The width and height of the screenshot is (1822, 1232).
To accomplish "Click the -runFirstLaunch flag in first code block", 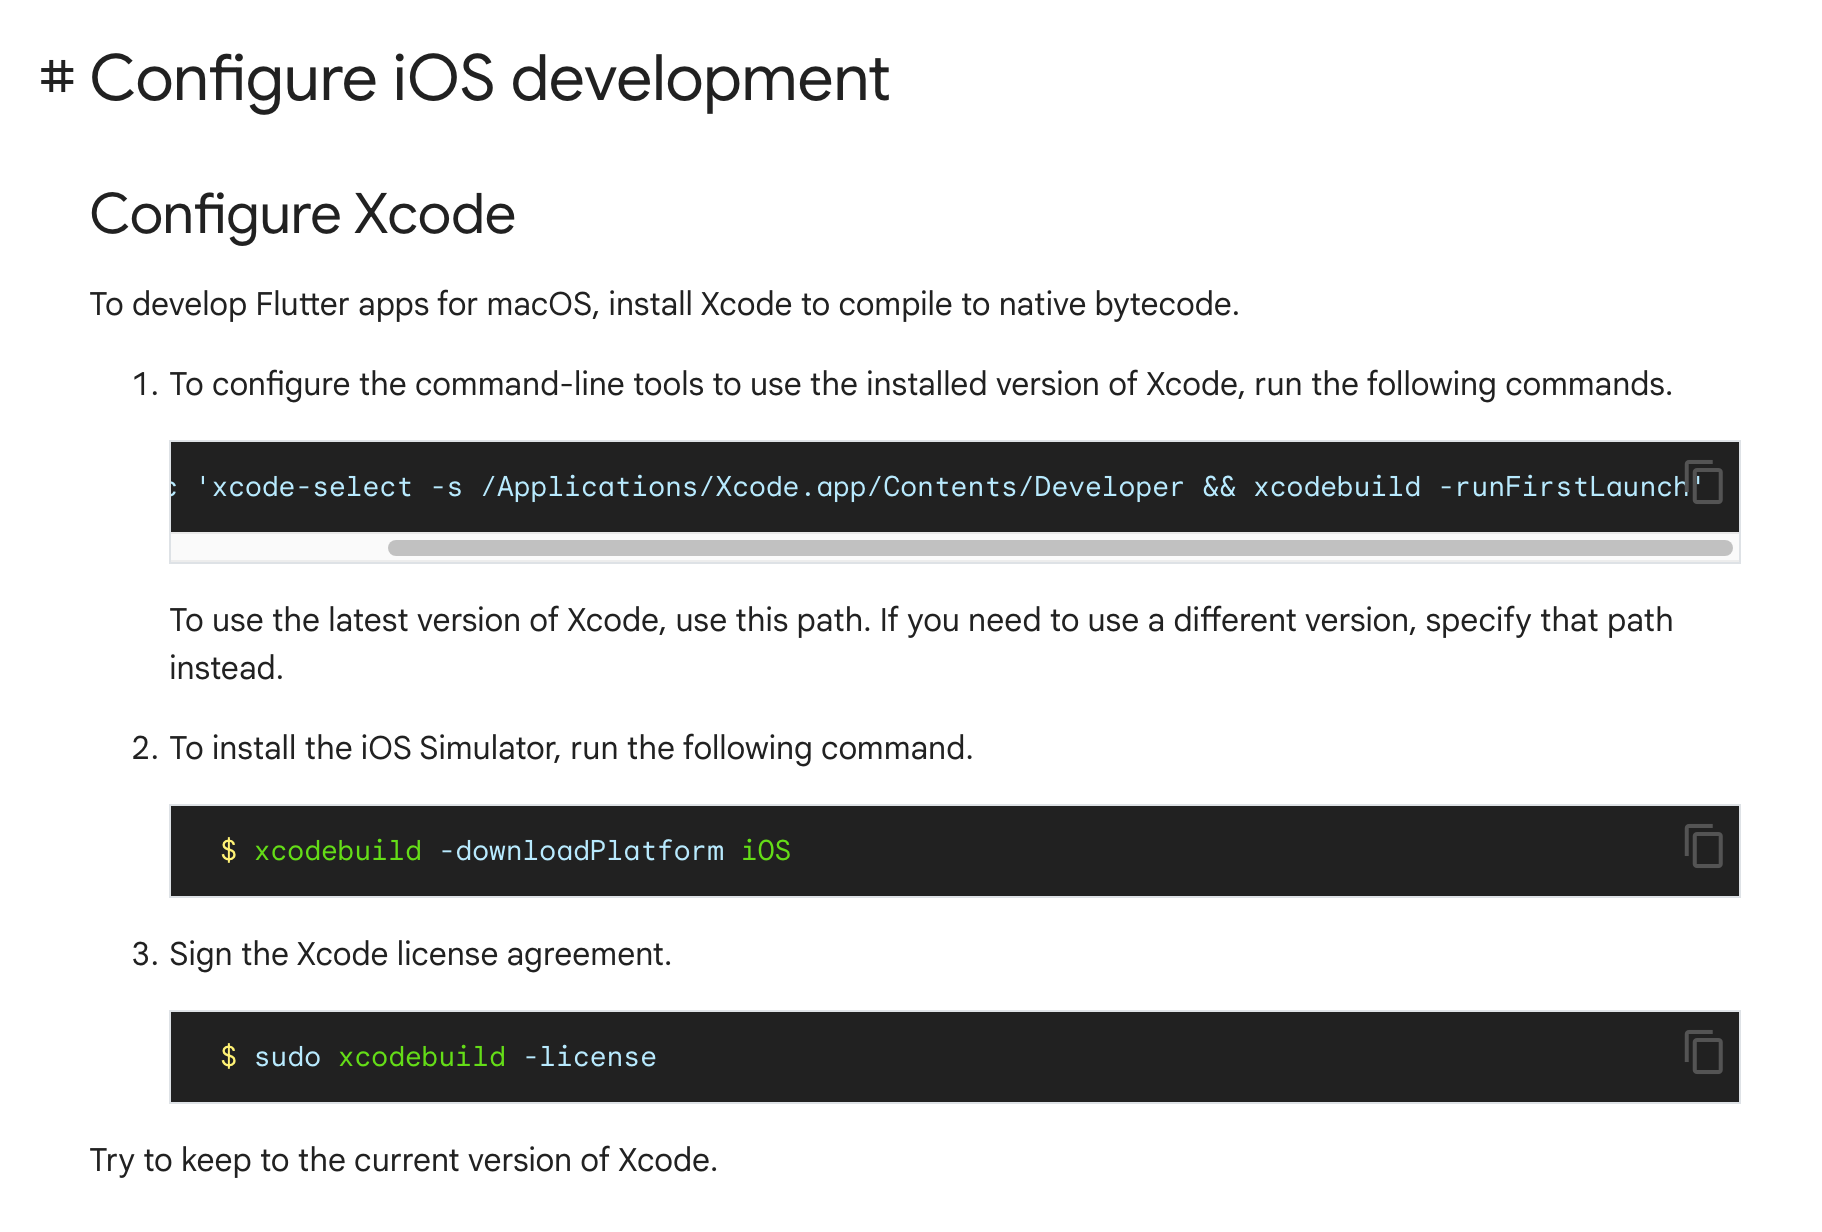I will pos(1563,487).
